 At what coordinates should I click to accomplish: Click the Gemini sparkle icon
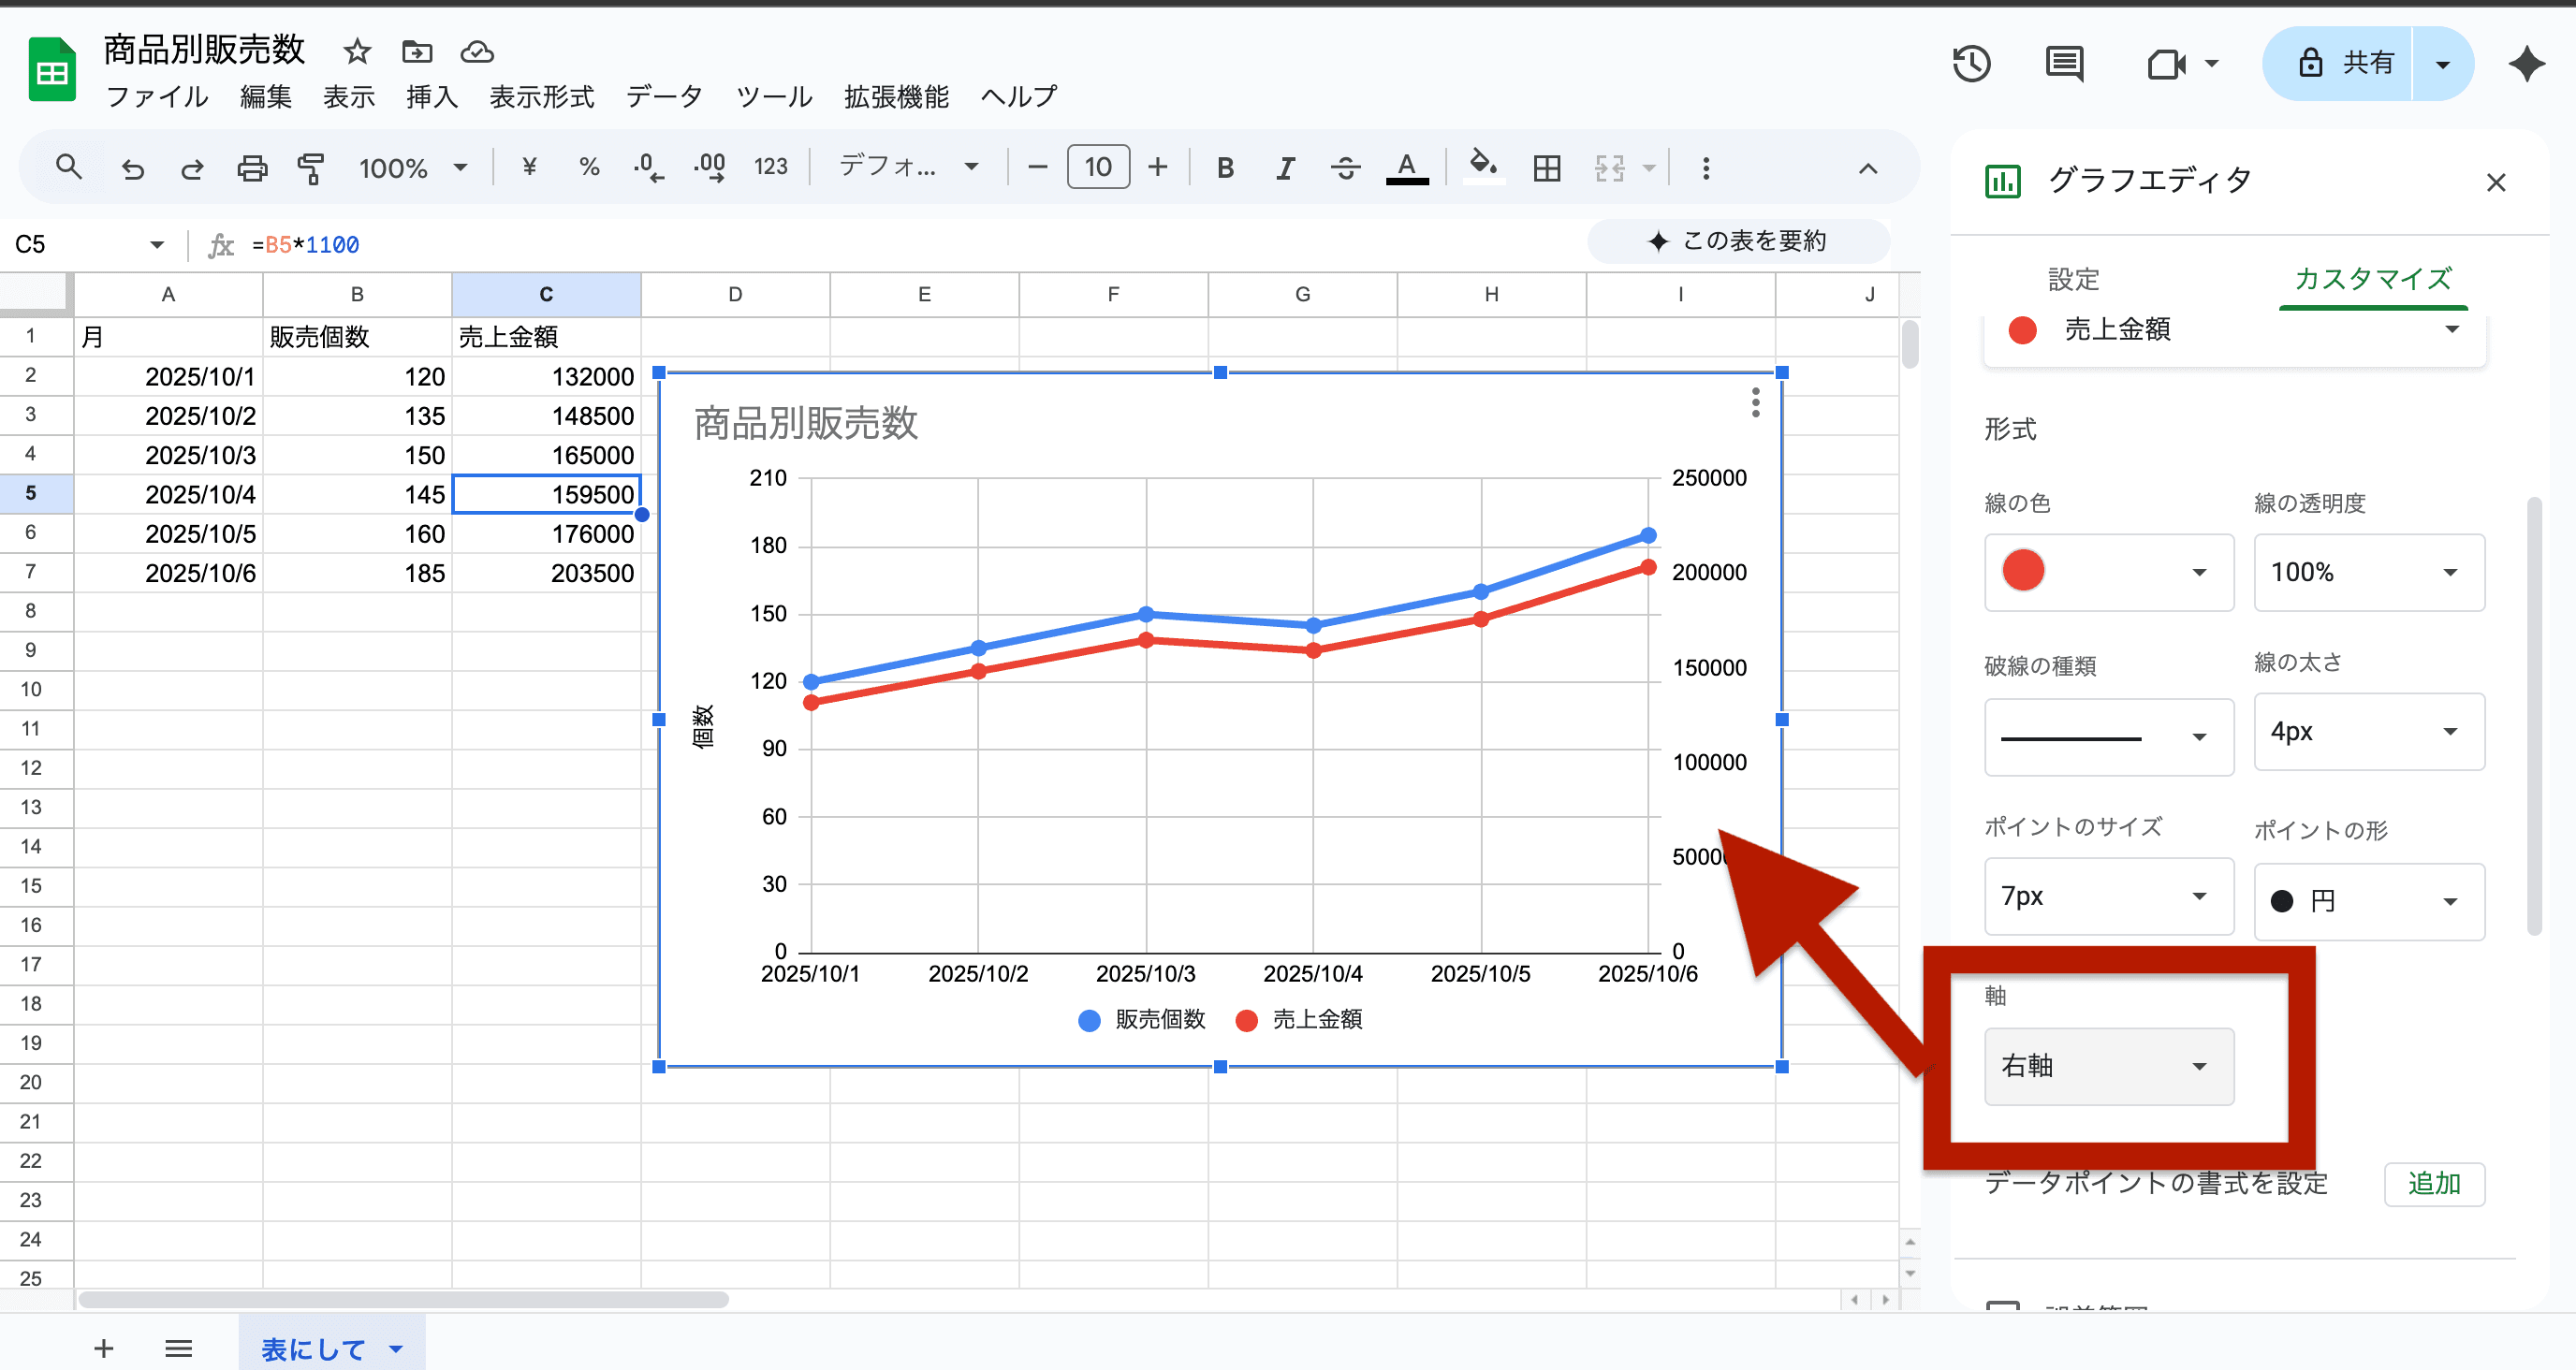coord(2526,64)
